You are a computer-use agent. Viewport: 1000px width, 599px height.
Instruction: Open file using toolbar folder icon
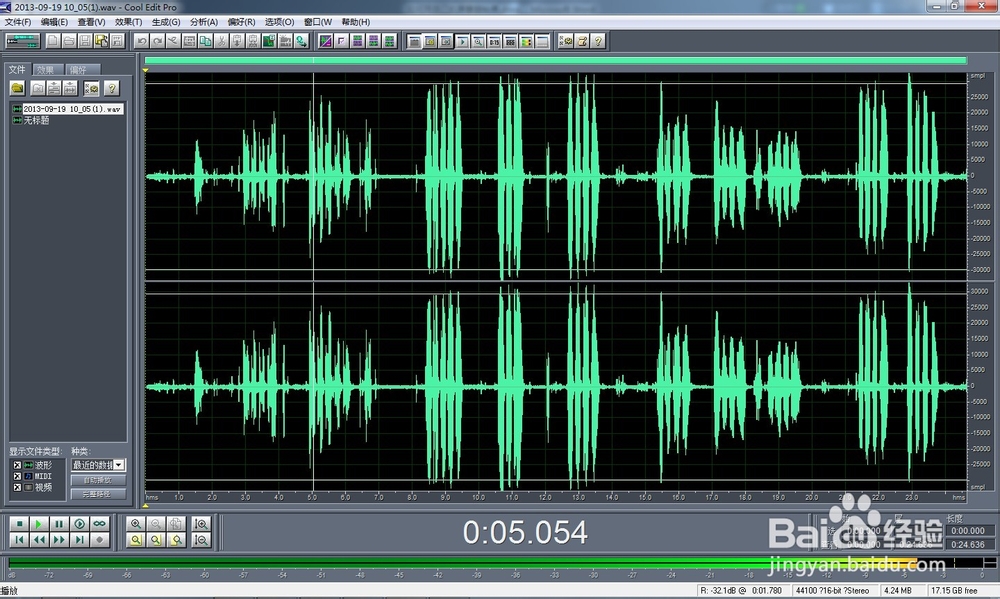click(69, 41)
